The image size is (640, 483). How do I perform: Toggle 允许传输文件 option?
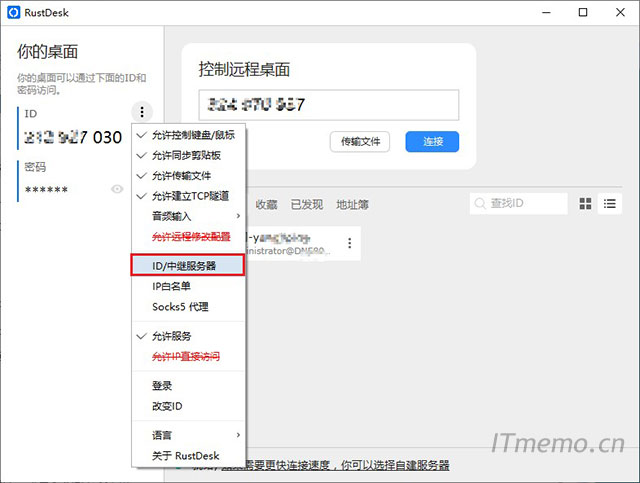click(x=189, y=176)
